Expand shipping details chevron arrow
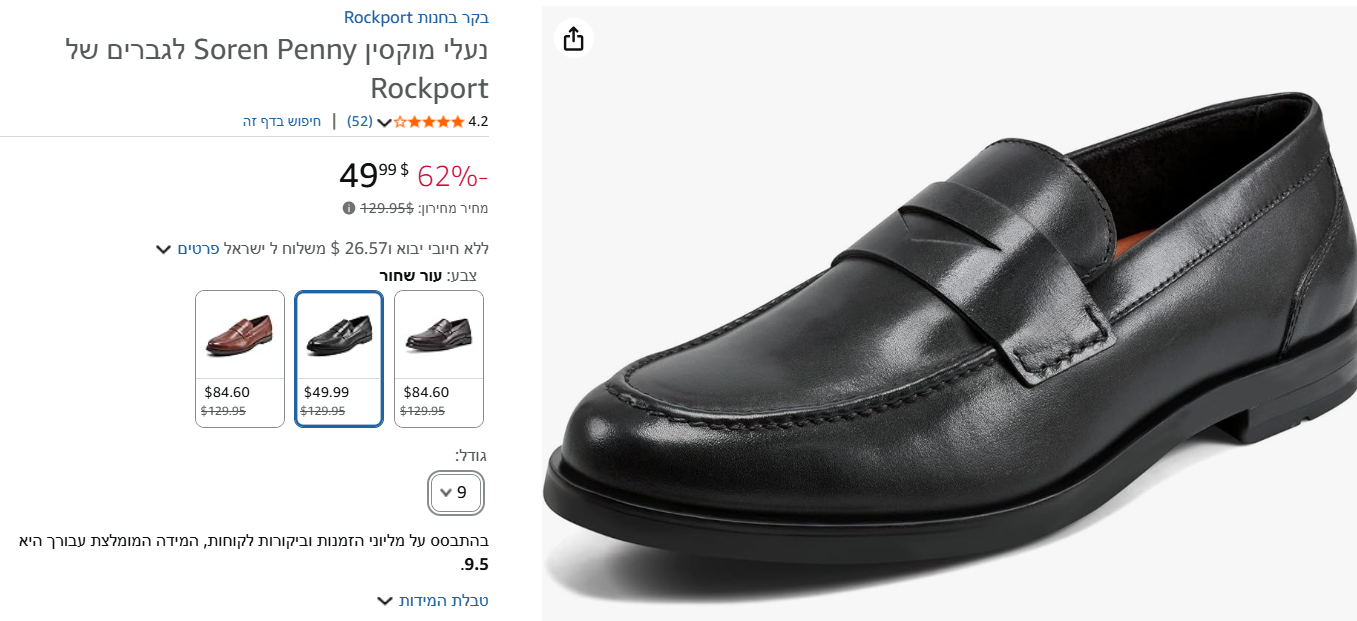 (x=164, y=249)
